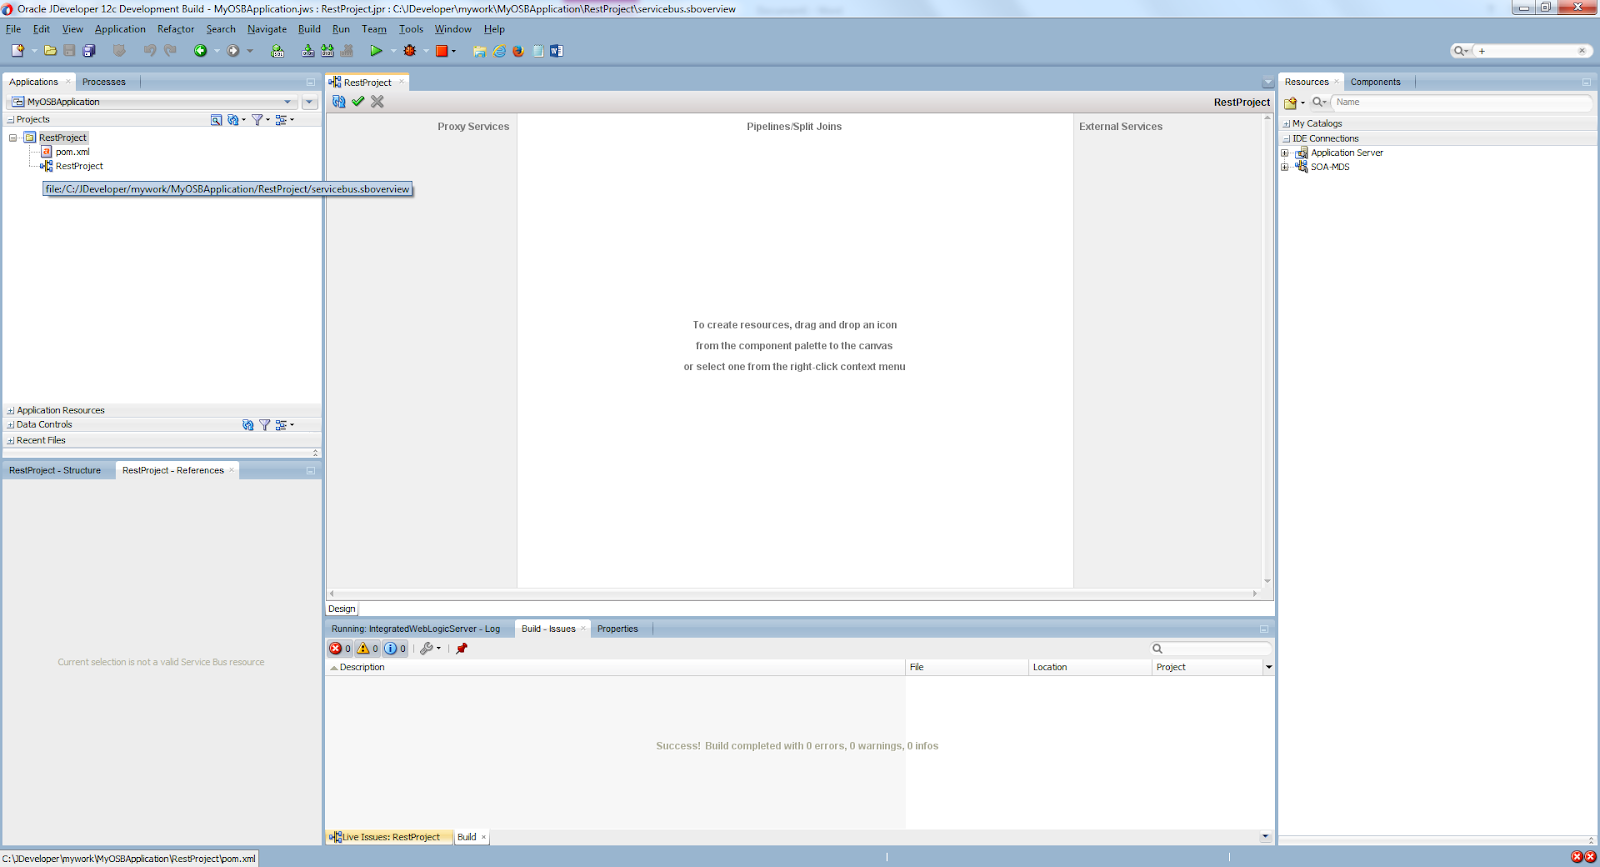The image size is (1600, 867).
Task: Toggle the infos filter in Issues toolbar
Action: click(x=396, y=648)
